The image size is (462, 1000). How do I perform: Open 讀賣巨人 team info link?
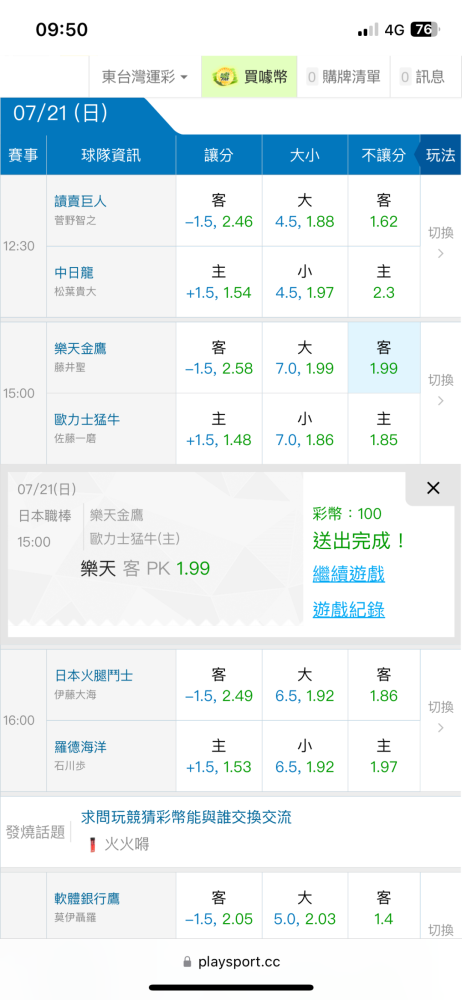(x=80, y=201)
